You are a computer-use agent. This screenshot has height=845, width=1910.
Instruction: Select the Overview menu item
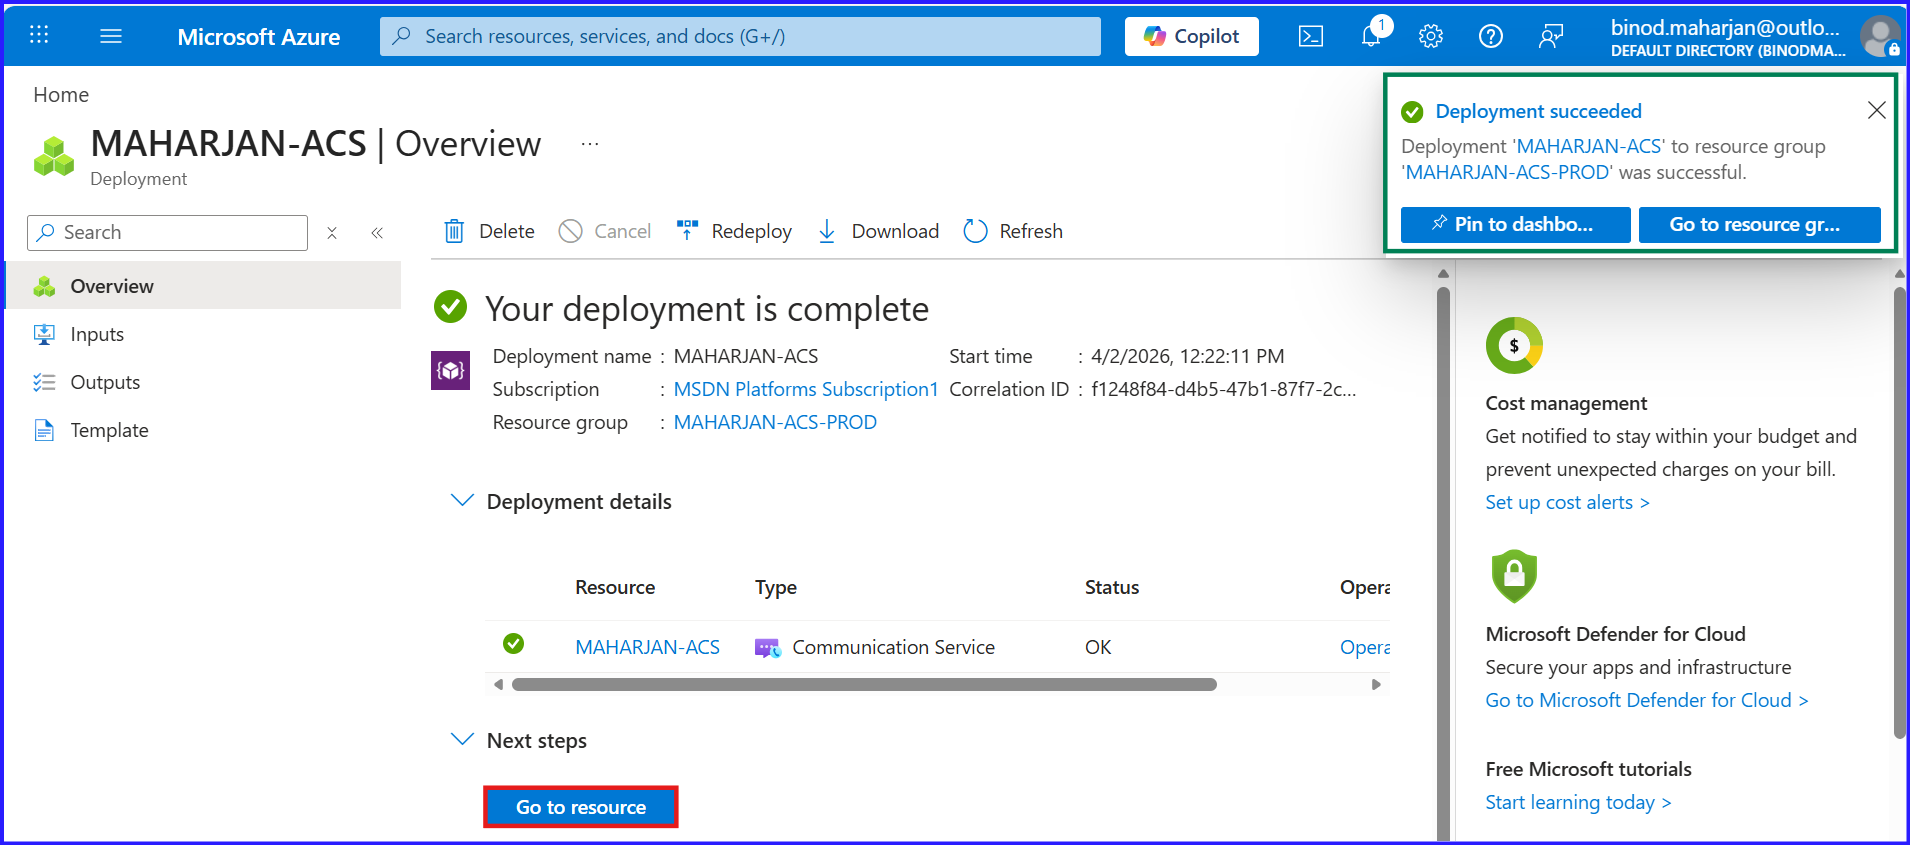pyautogui.click(x=203, y=286)
